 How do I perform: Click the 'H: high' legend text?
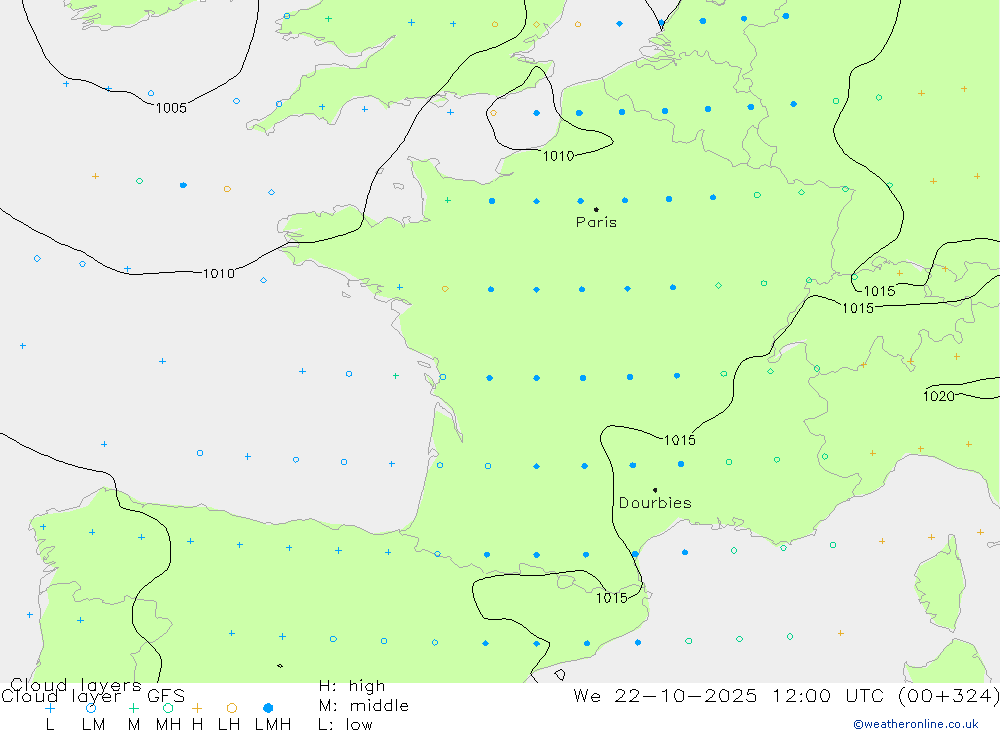[x=352, y=686]
